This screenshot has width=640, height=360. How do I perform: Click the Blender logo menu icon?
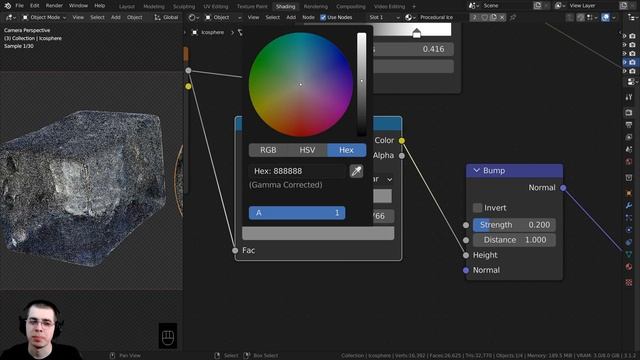coord(7,6)
